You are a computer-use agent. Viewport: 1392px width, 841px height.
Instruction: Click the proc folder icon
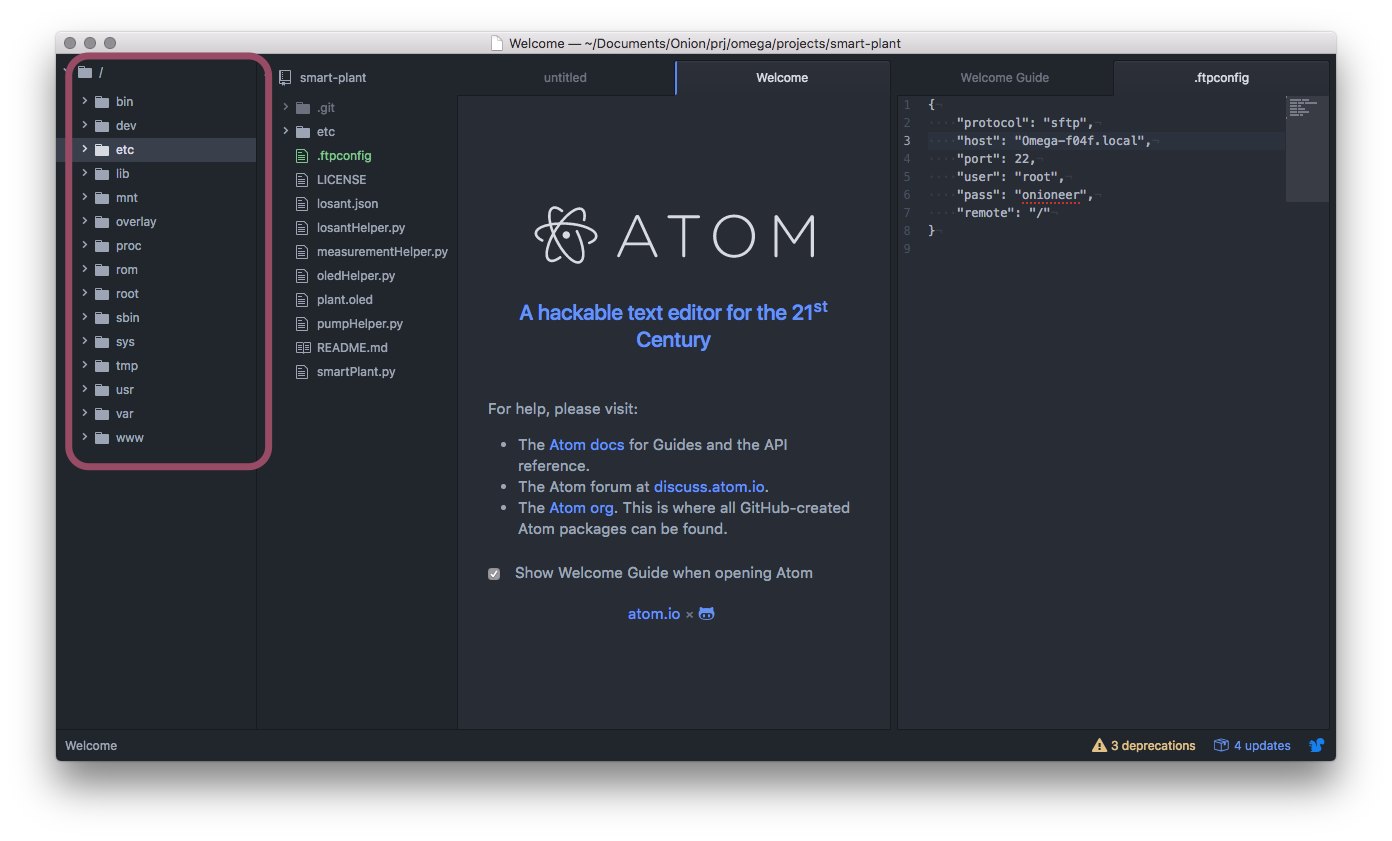(101, 246)
